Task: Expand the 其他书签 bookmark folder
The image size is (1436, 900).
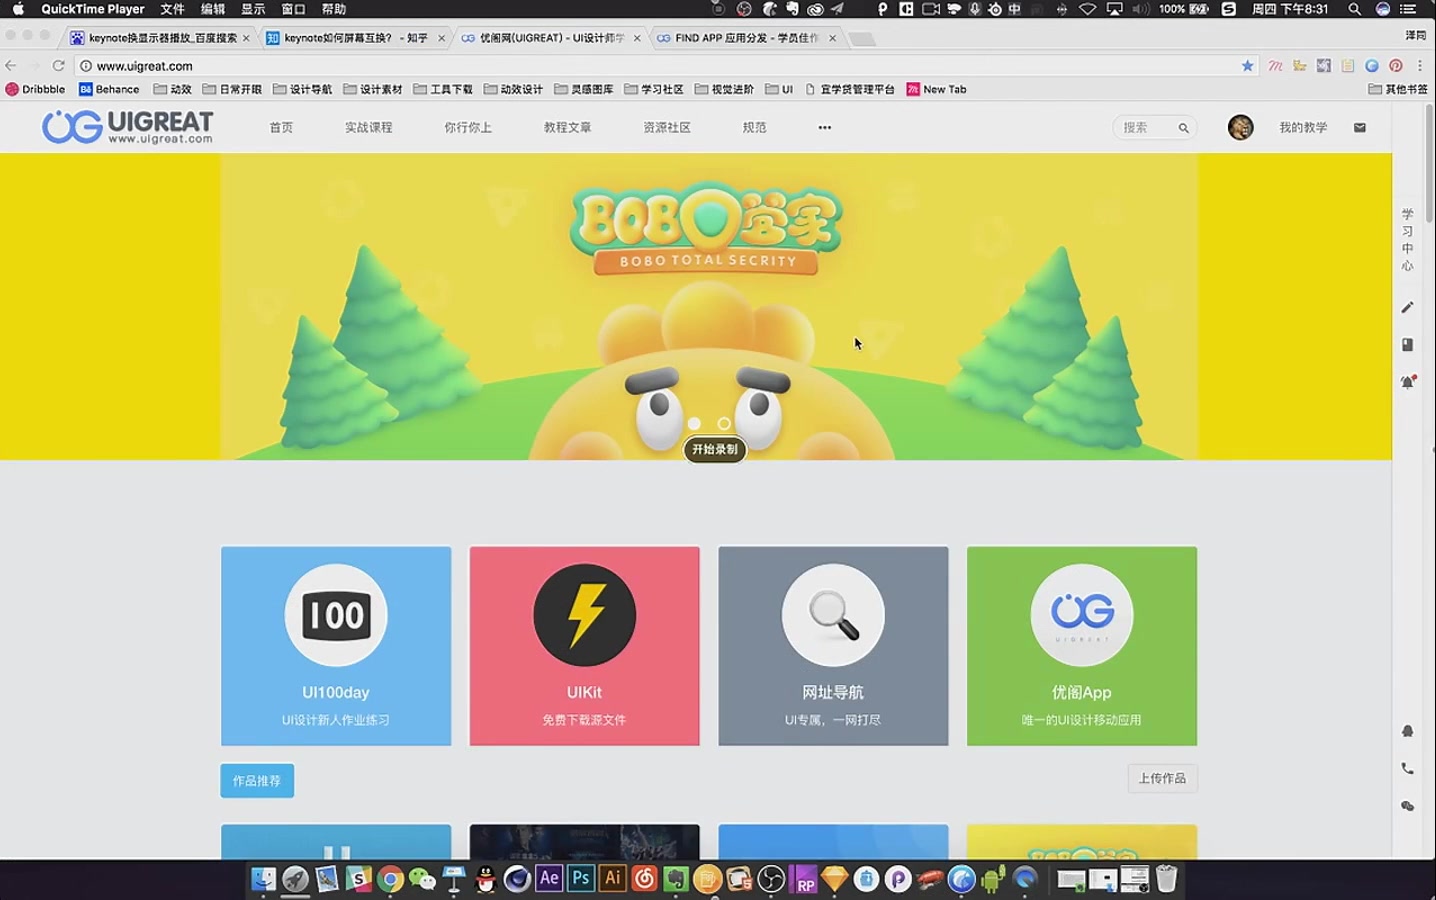Action: tap(1398, 89)
